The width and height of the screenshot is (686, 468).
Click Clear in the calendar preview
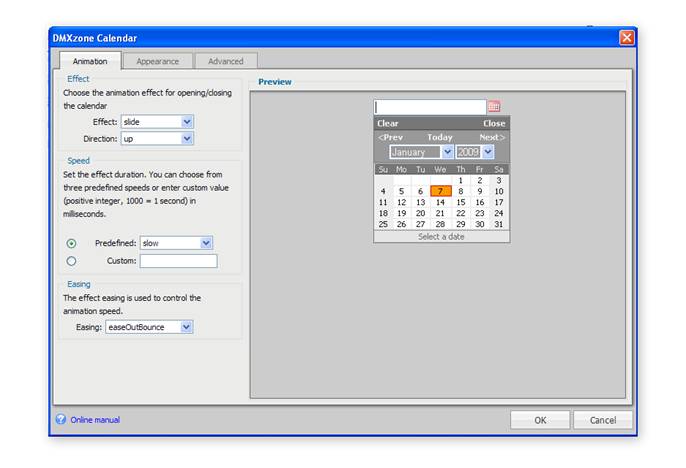pos(388,123)
